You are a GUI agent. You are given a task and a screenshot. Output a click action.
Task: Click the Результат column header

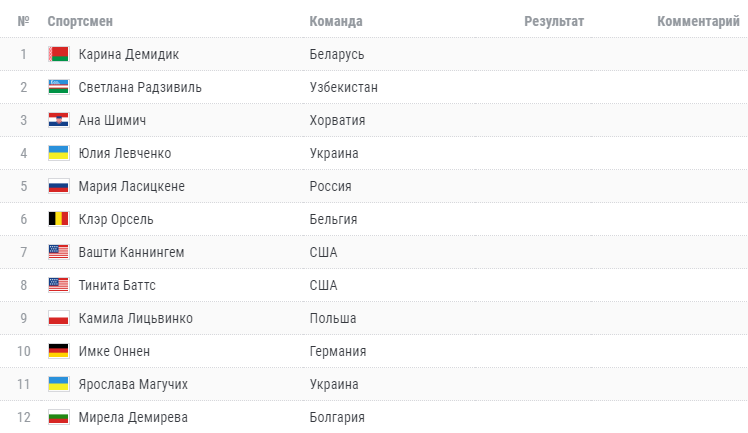point(554,21)
